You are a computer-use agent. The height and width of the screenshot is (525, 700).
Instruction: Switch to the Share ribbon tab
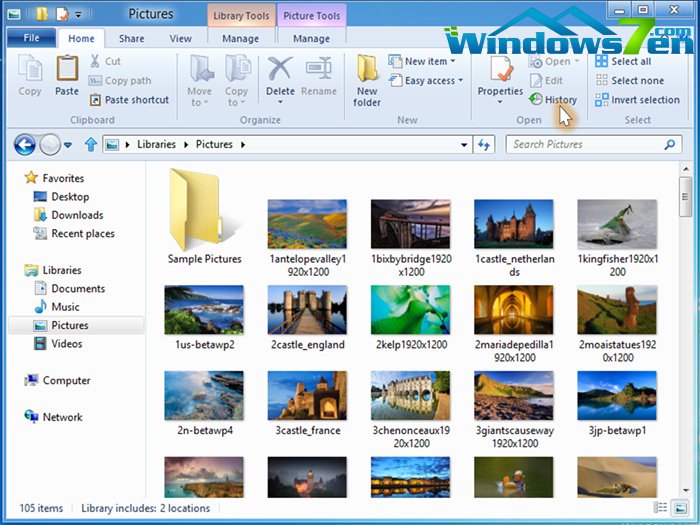tap(131, 39)
